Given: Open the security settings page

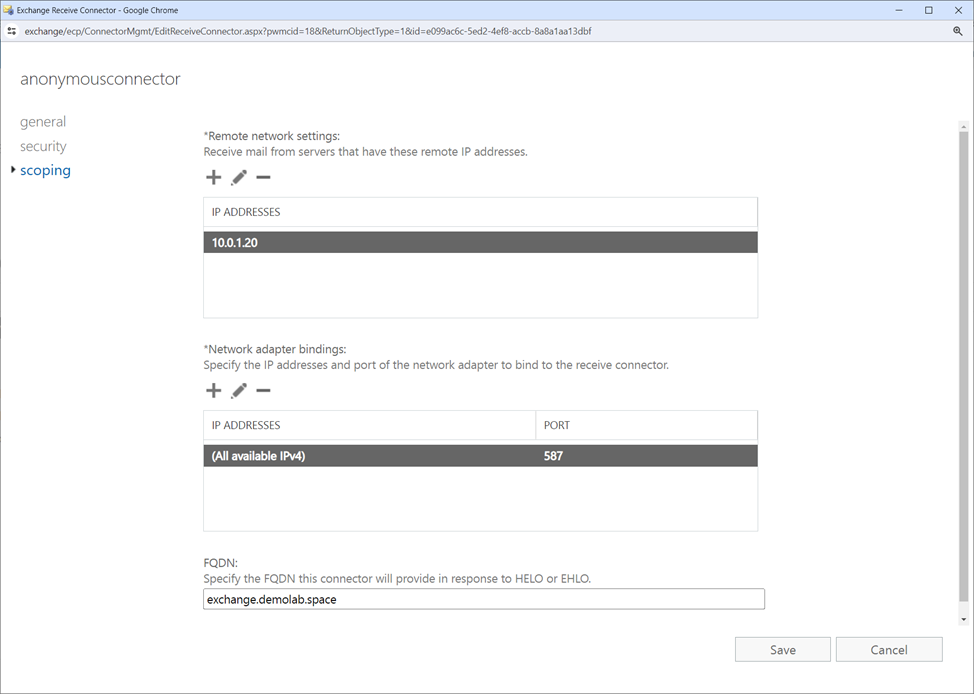Looking at the screenshot, I should [x=43, y=146].
